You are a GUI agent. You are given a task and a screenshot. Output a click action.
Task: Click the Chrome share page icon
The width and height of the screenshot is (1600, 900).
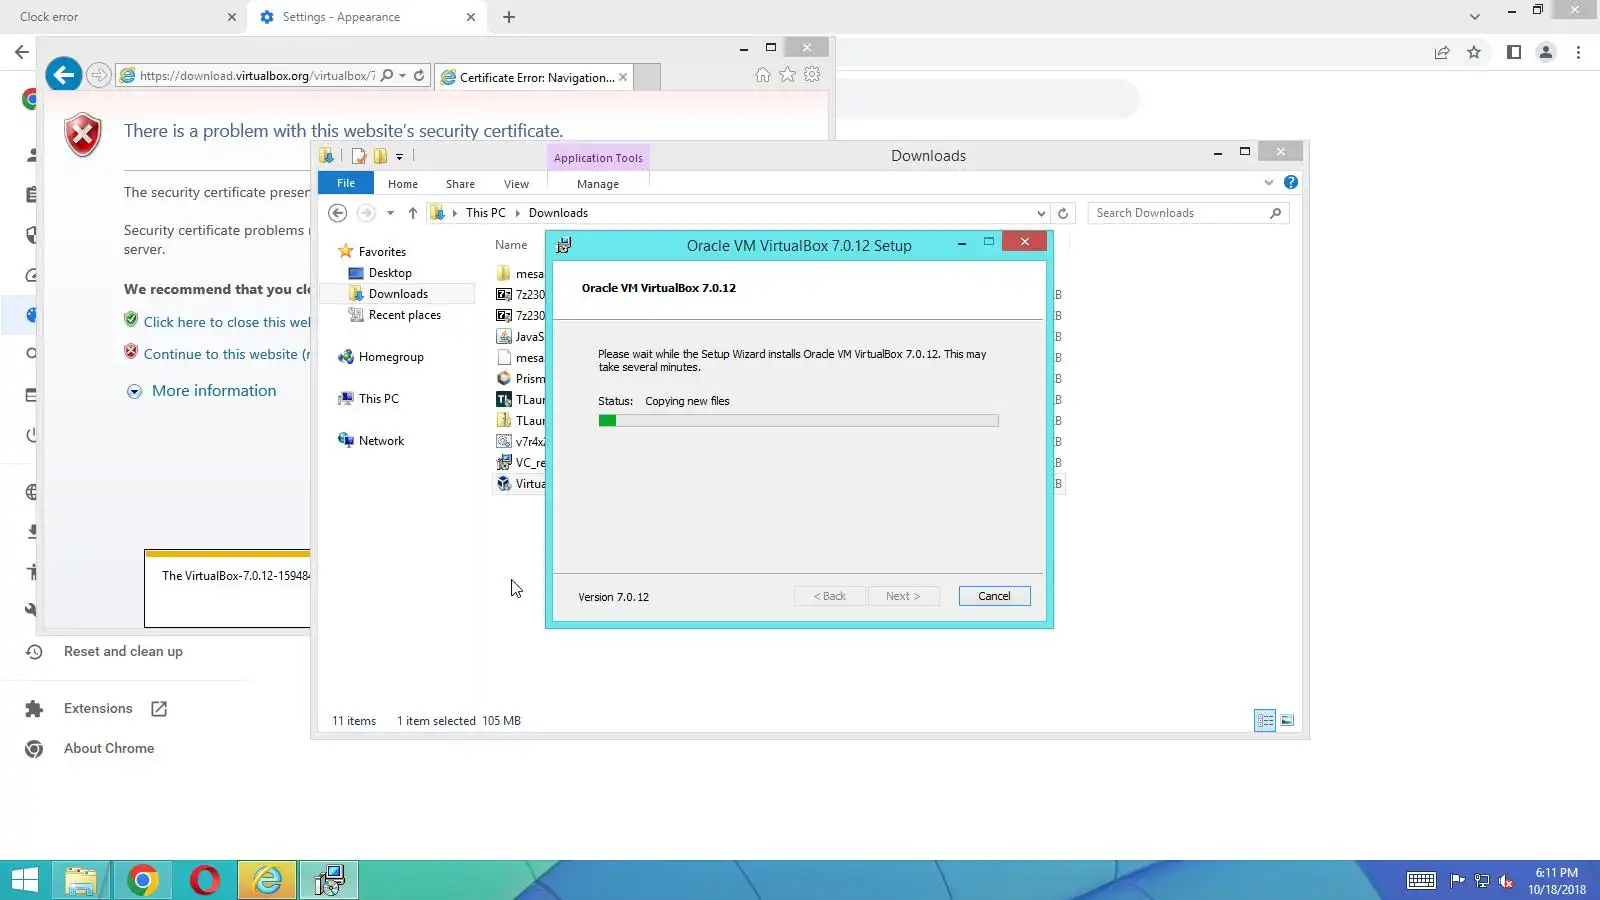click(1442, 53)
